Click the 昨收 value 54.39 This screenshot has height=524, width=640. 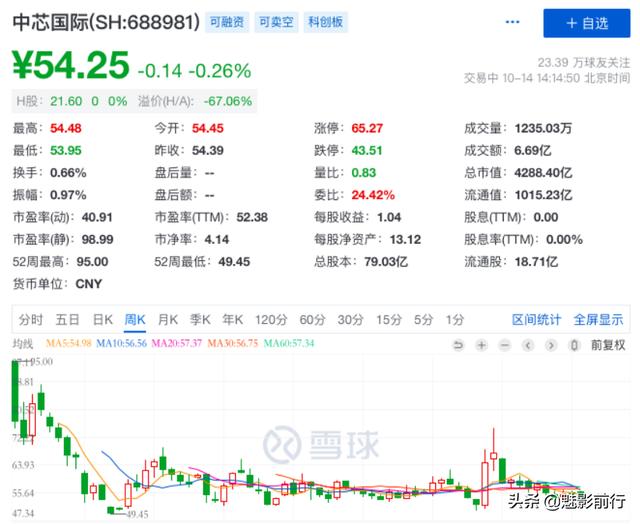(x=208, y=151)
